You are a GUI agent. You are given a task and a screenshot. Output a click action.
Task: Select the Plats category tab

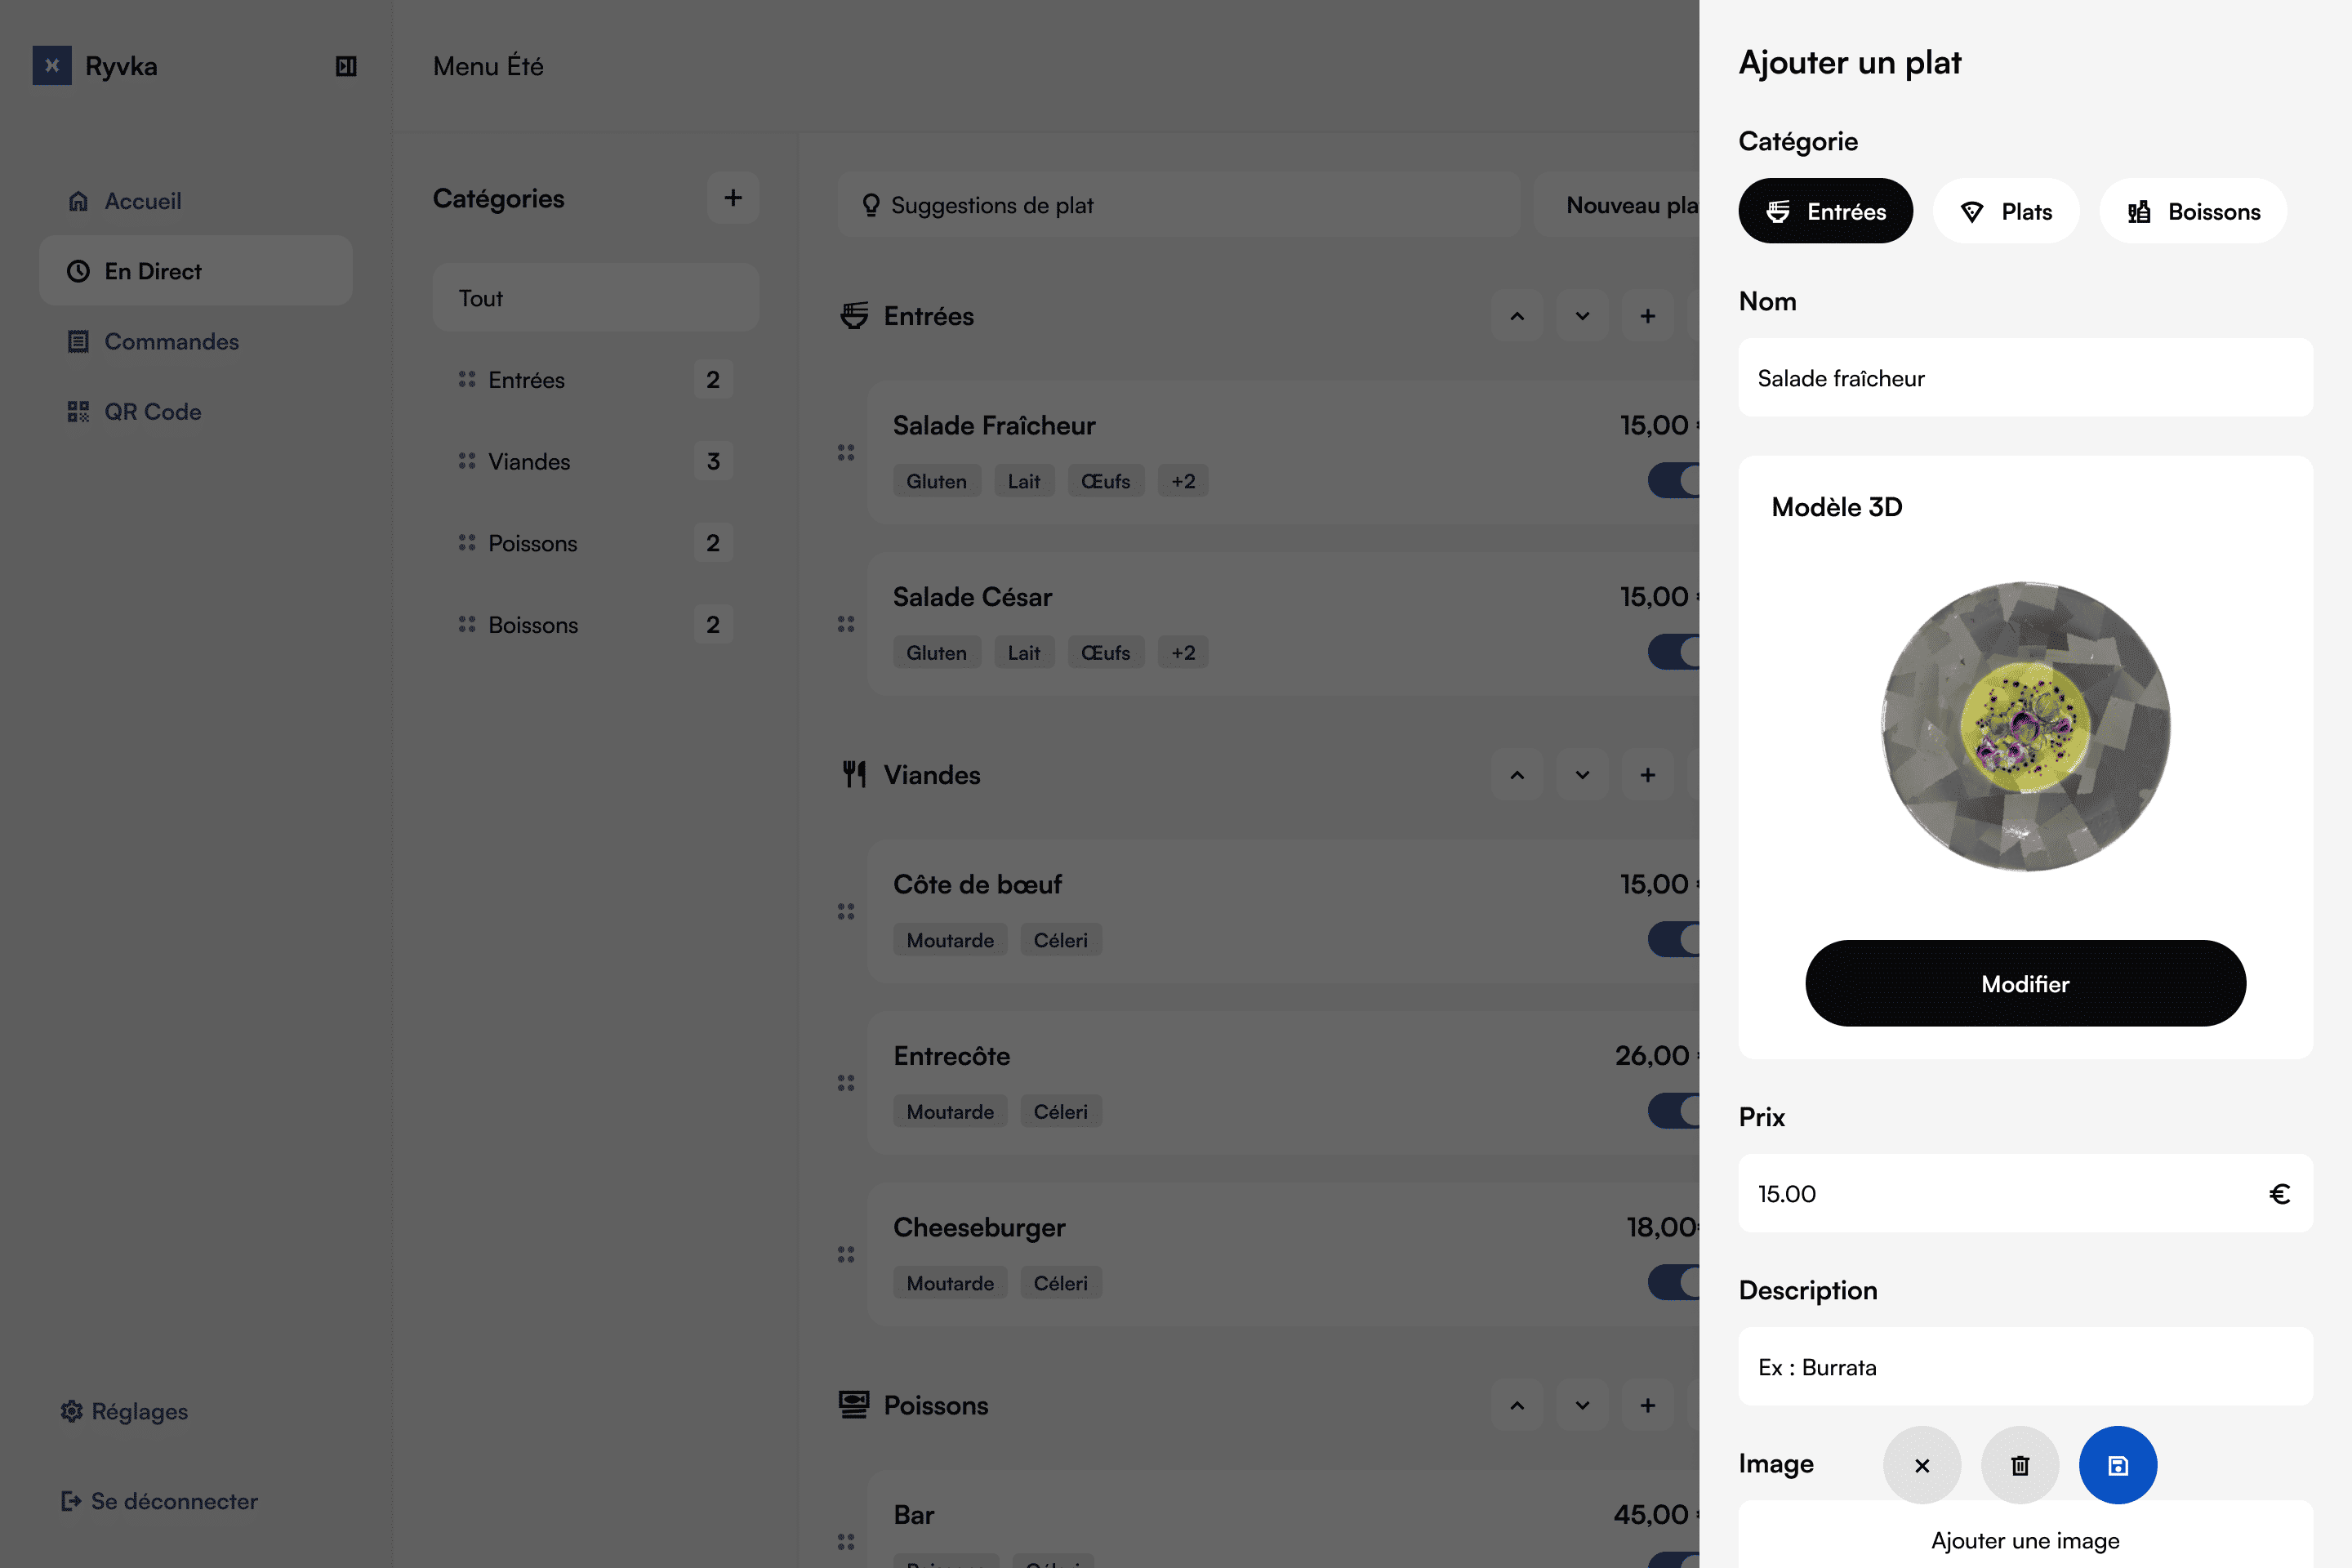point(2005,211)
